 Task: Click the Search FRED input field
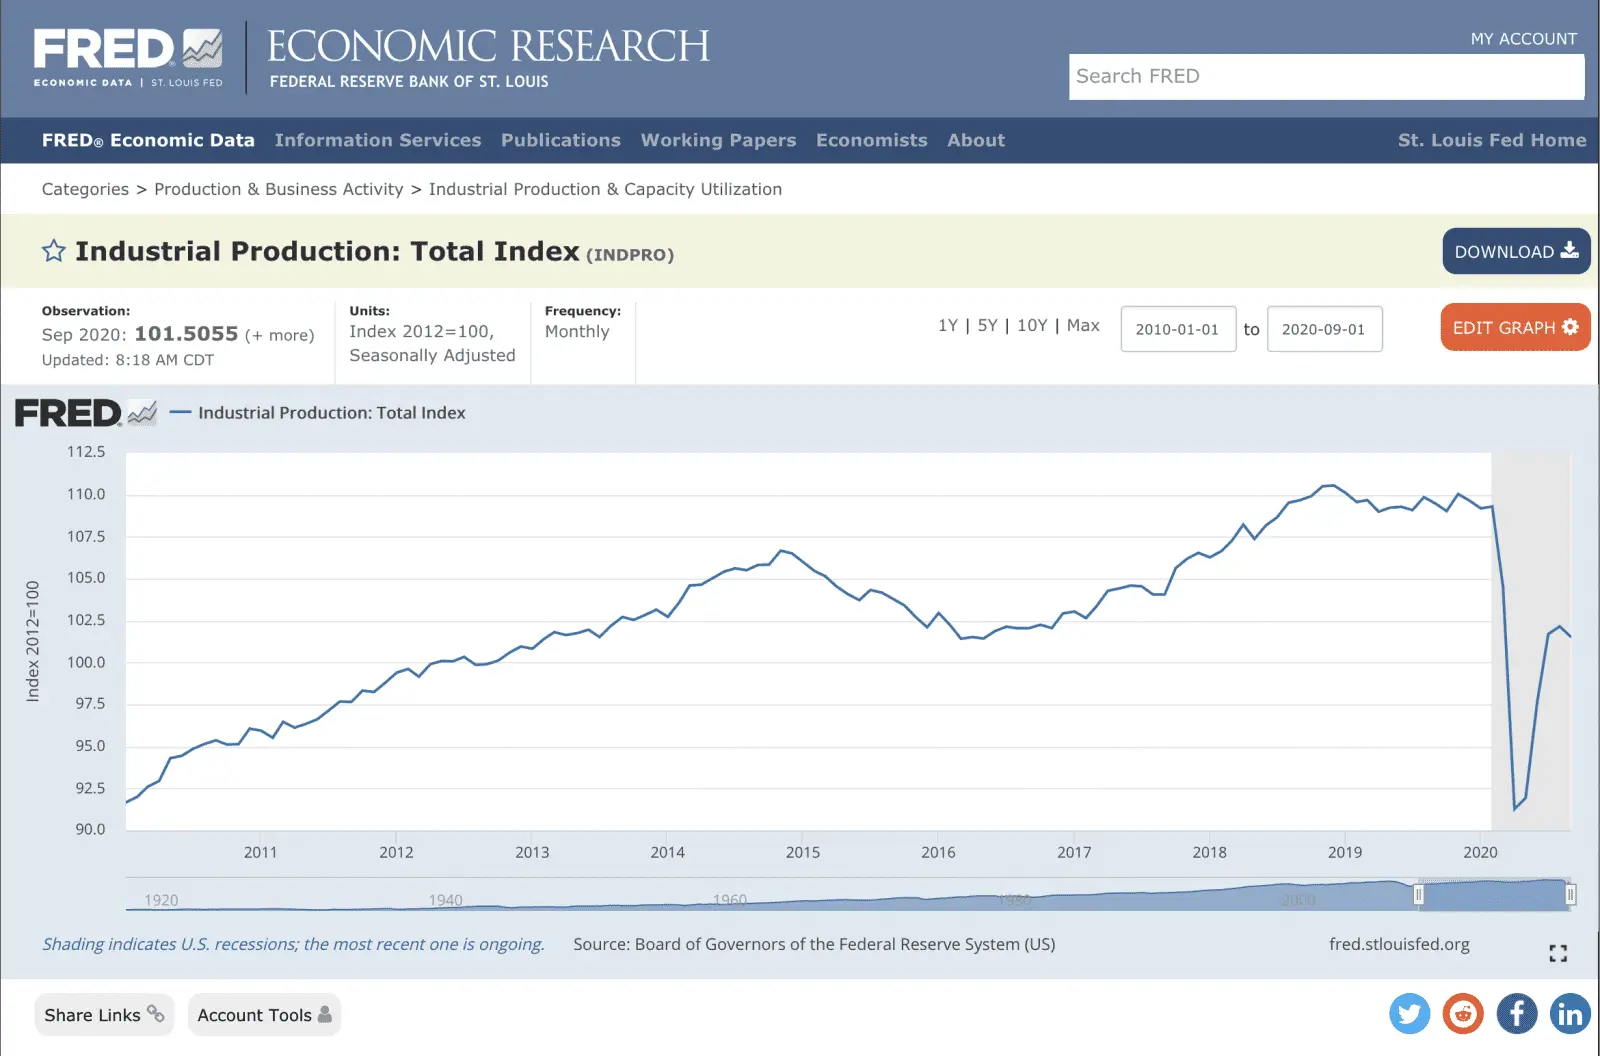coord(1326,77)
